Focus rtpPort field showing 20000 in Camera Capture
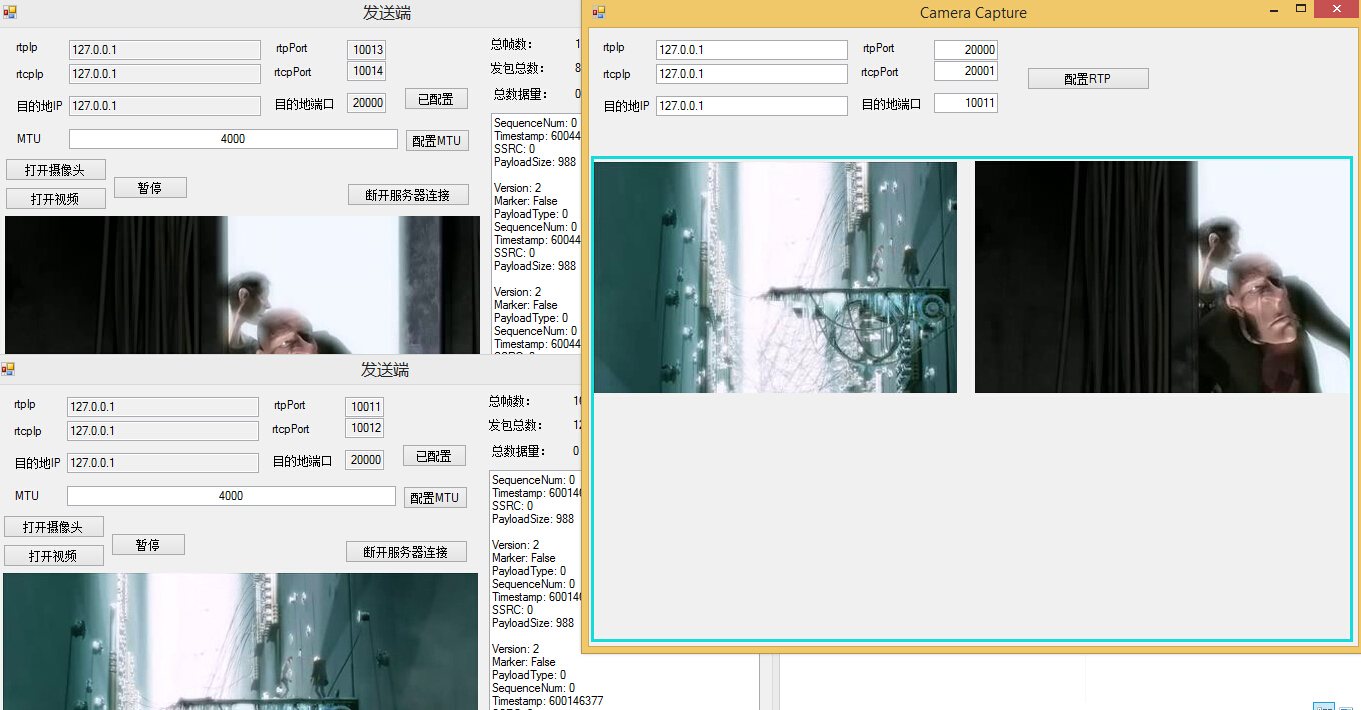1361x710 pixels. pyautogui.click(x=966, y=50)
